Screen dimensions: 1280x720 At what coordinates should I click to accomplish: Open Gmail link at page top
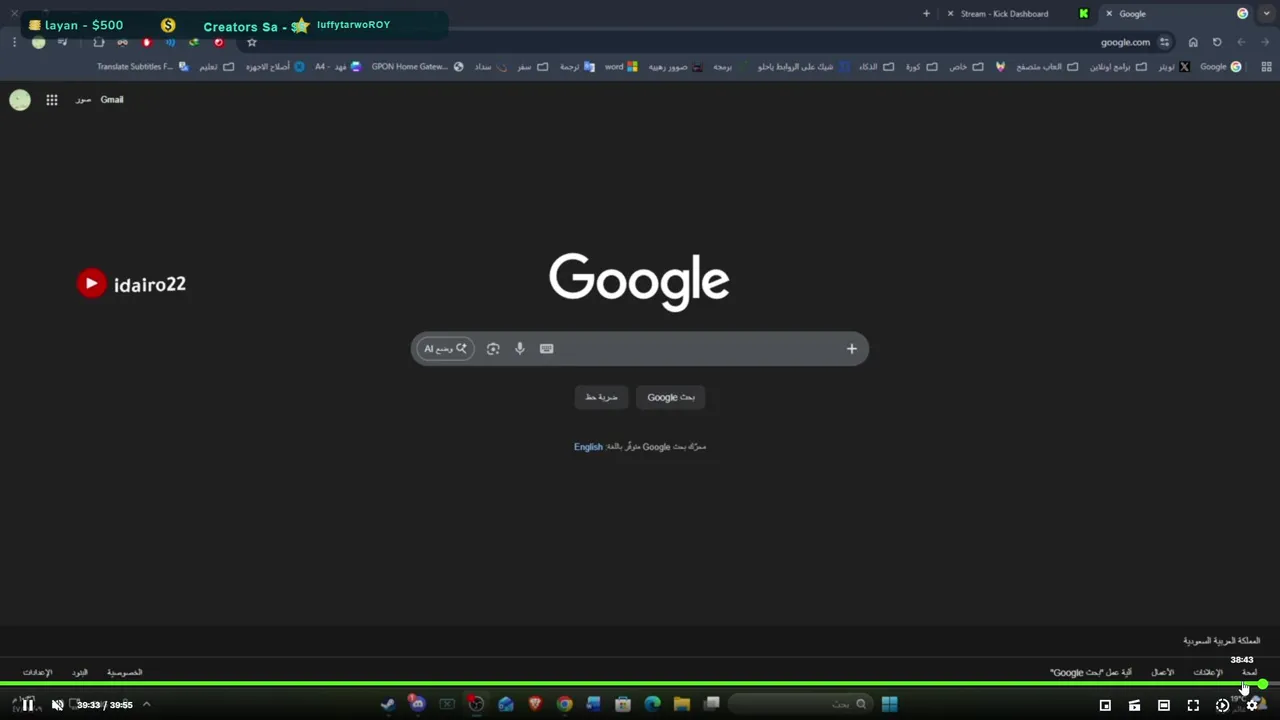pyautogui.click(x=112, y=100)
